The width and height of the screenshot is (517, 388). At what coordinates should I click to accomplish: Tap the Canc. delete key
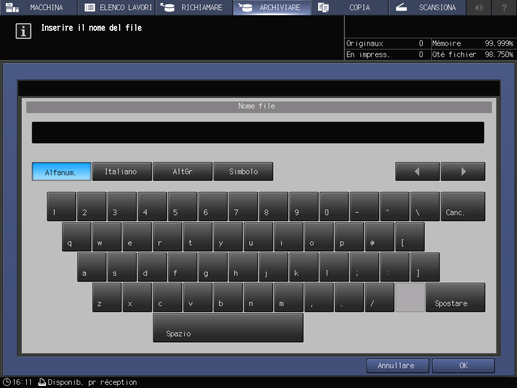[463, 206]
